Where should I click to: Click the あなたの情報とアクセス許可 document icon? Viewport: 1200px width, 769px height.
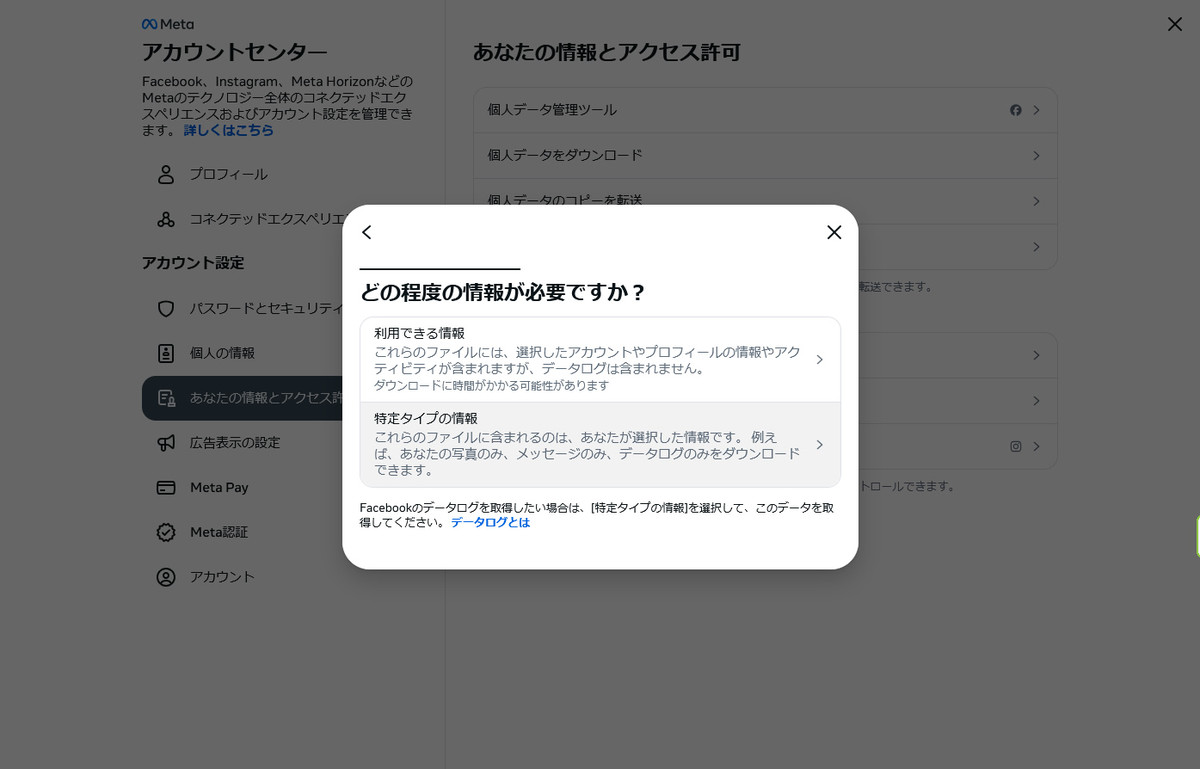[x=166, y=398]
